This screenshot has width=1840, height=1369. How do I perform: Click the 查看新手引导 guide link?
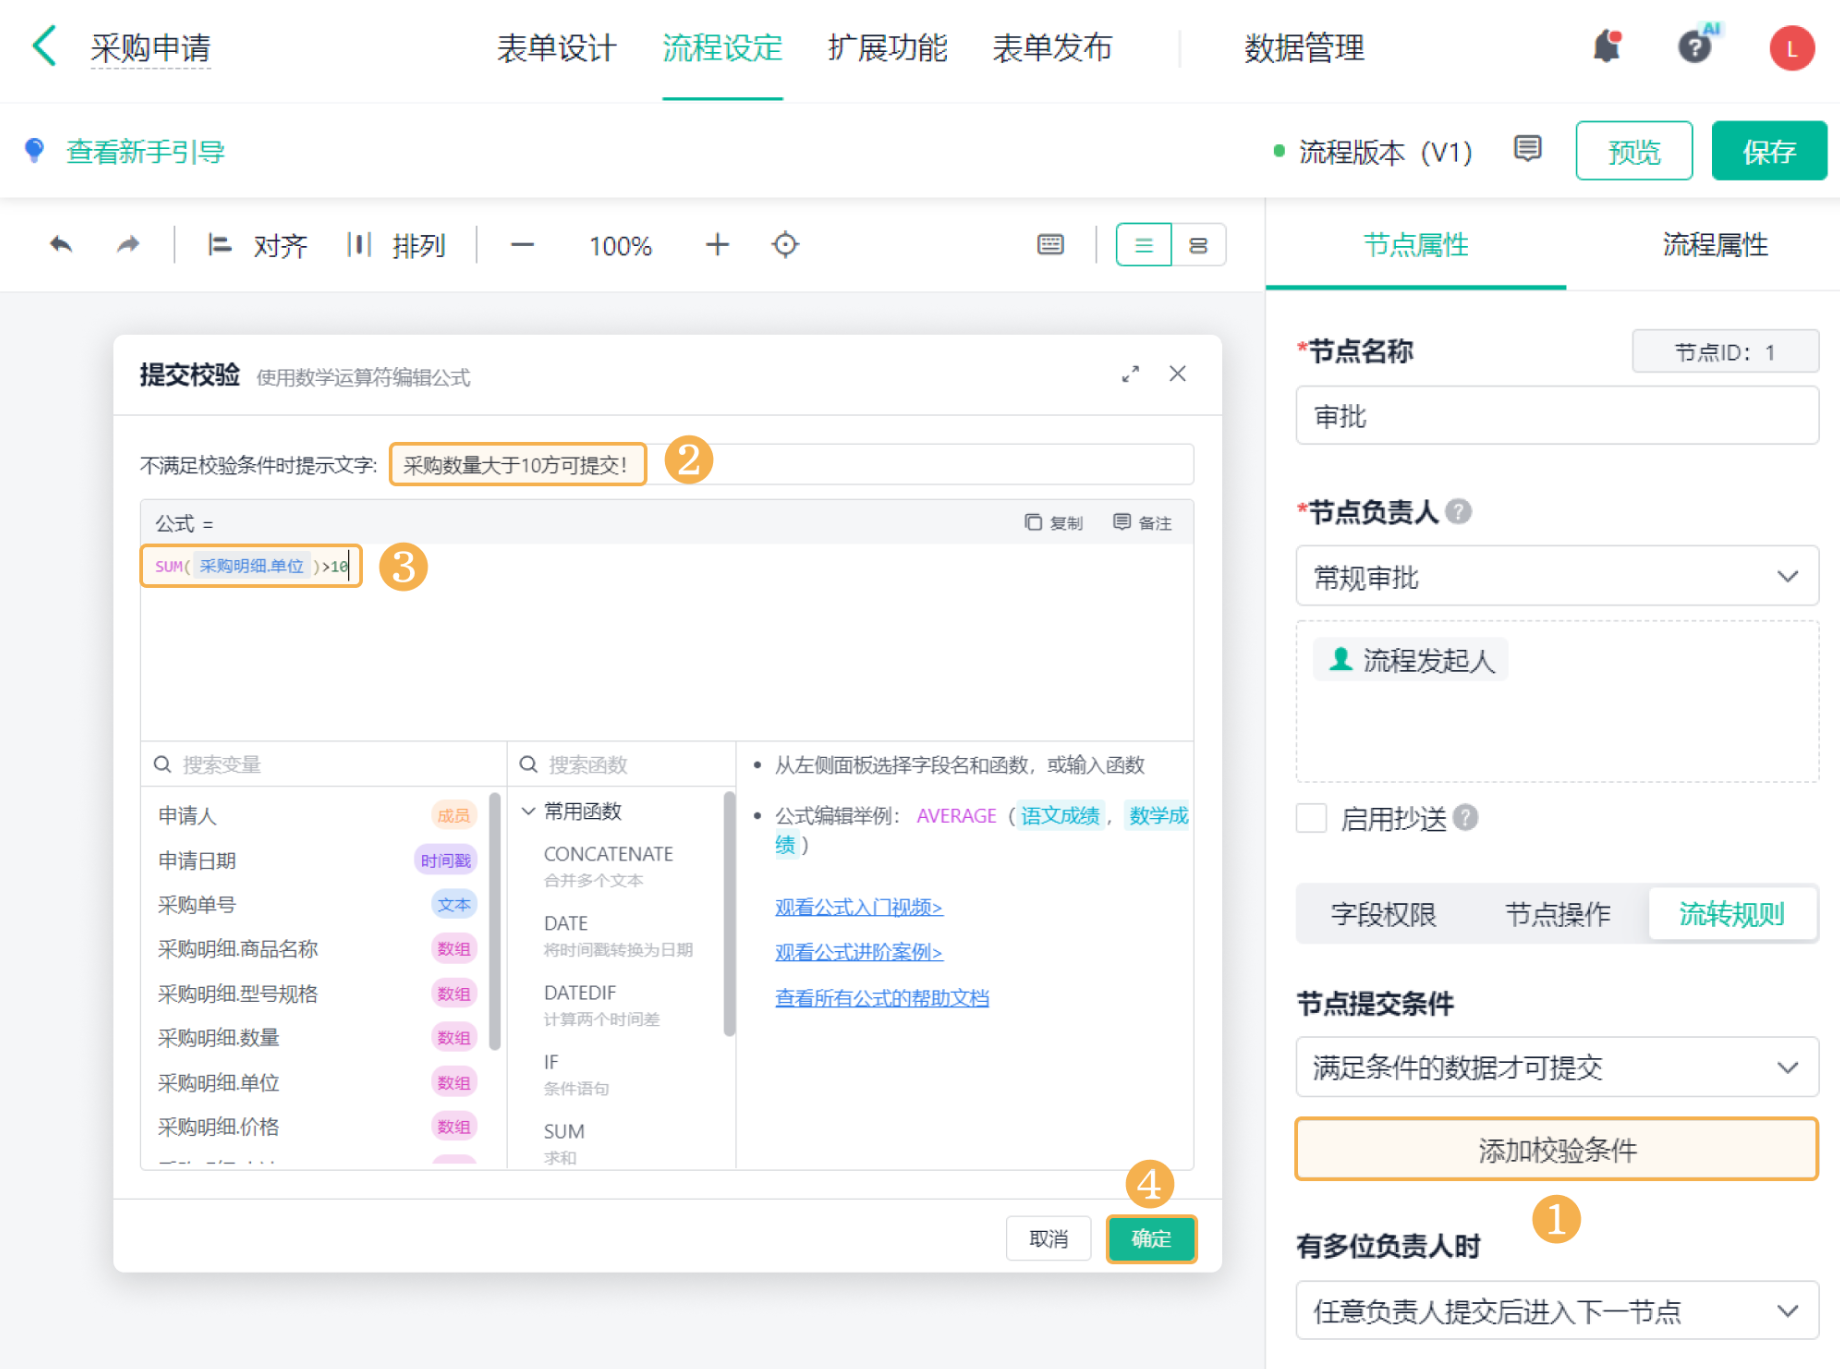tap(145, 152)
